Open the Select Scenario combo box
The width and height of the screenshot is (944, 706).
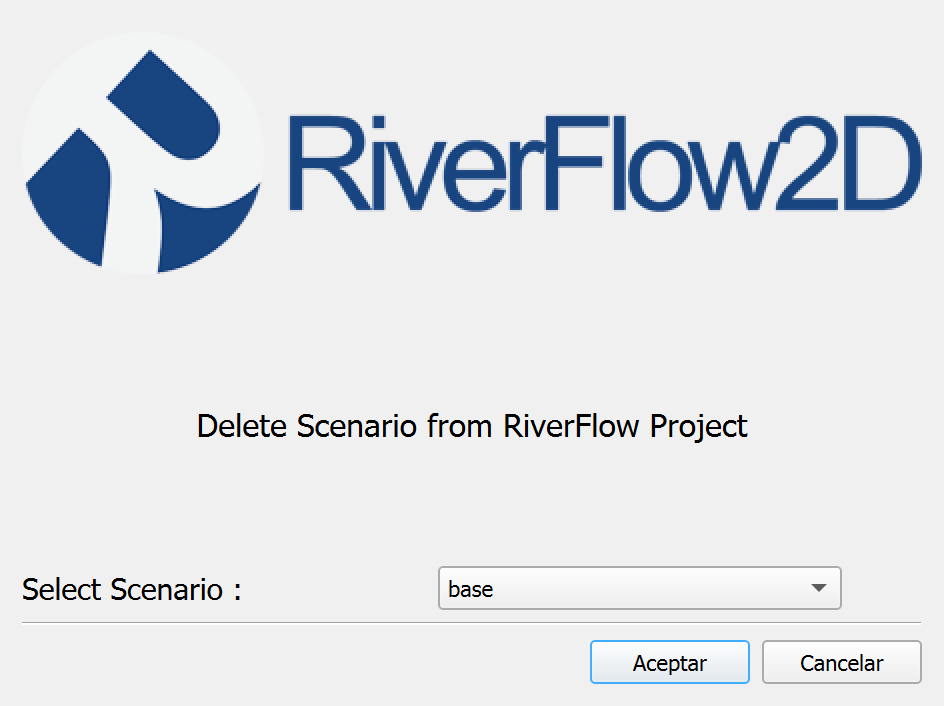point(639,588)
